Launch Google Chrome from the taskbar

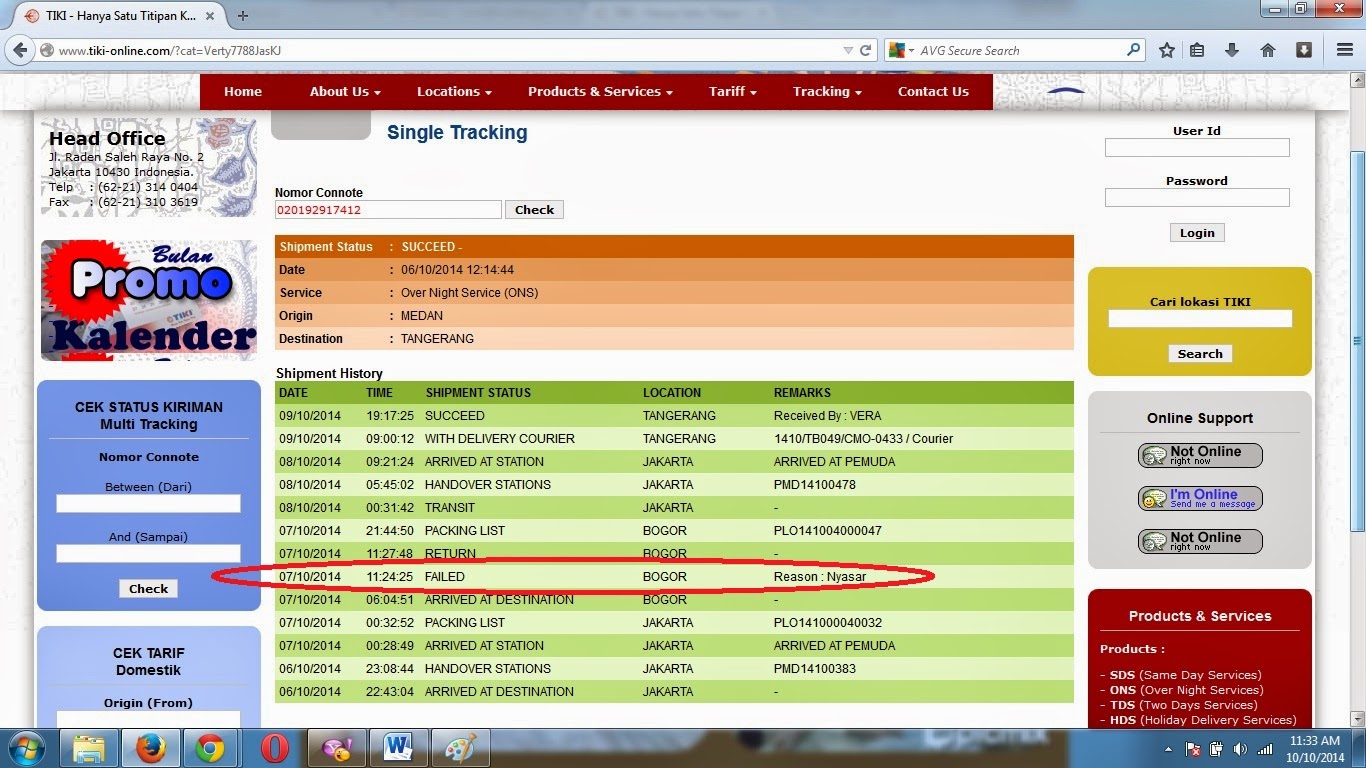pyautogui.click(x=210, y=748)
